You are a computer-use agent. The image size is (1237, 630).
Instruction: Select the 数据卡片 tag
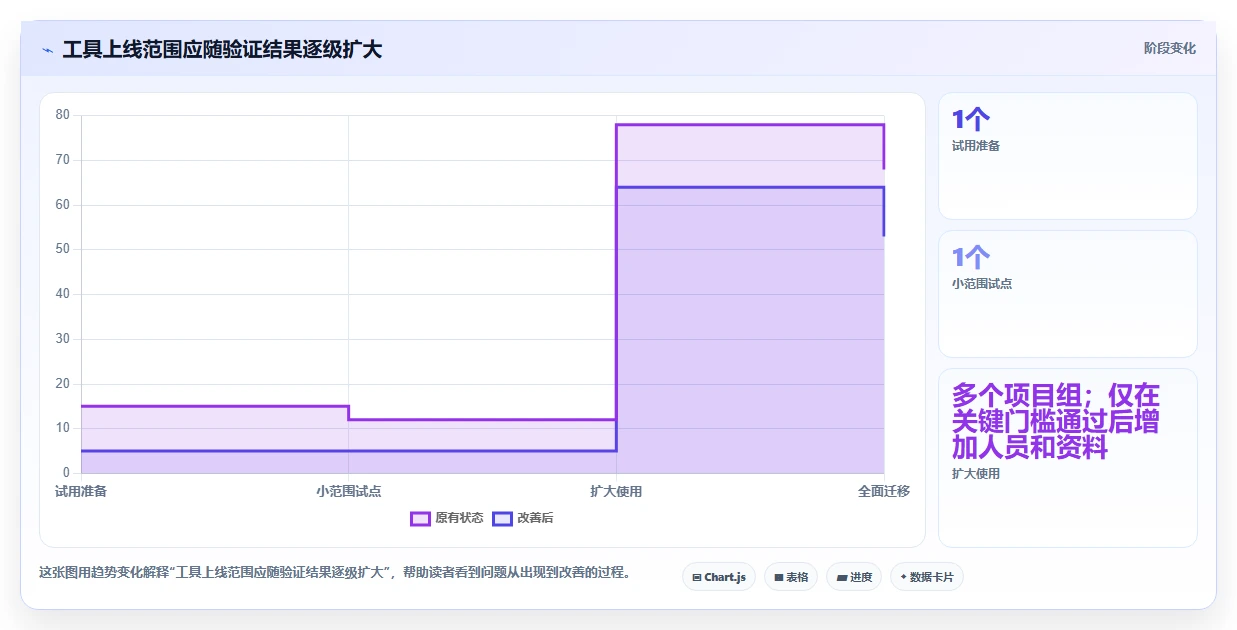(927, 577)
